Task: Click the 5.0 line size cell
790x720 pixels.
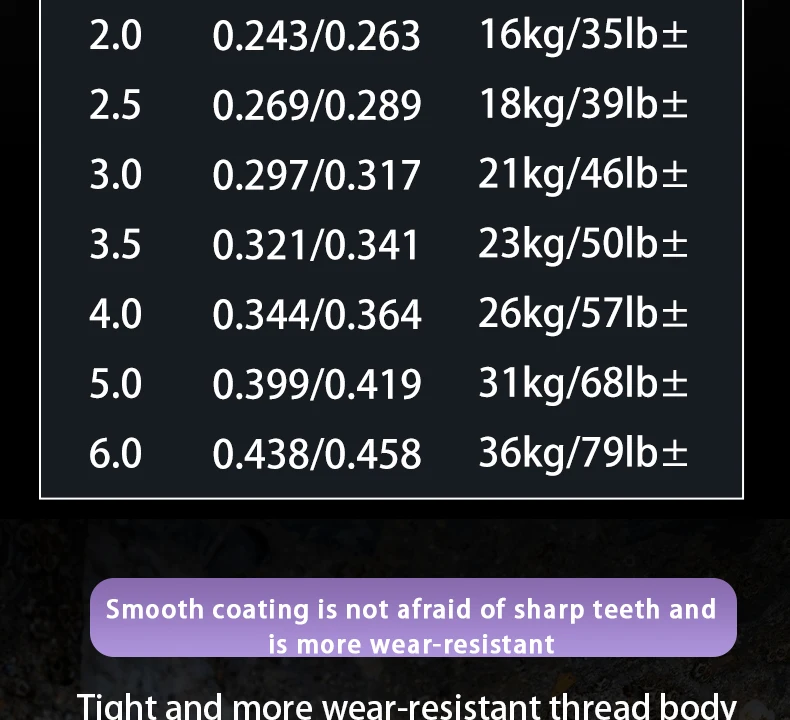Action: pos(115,384)
